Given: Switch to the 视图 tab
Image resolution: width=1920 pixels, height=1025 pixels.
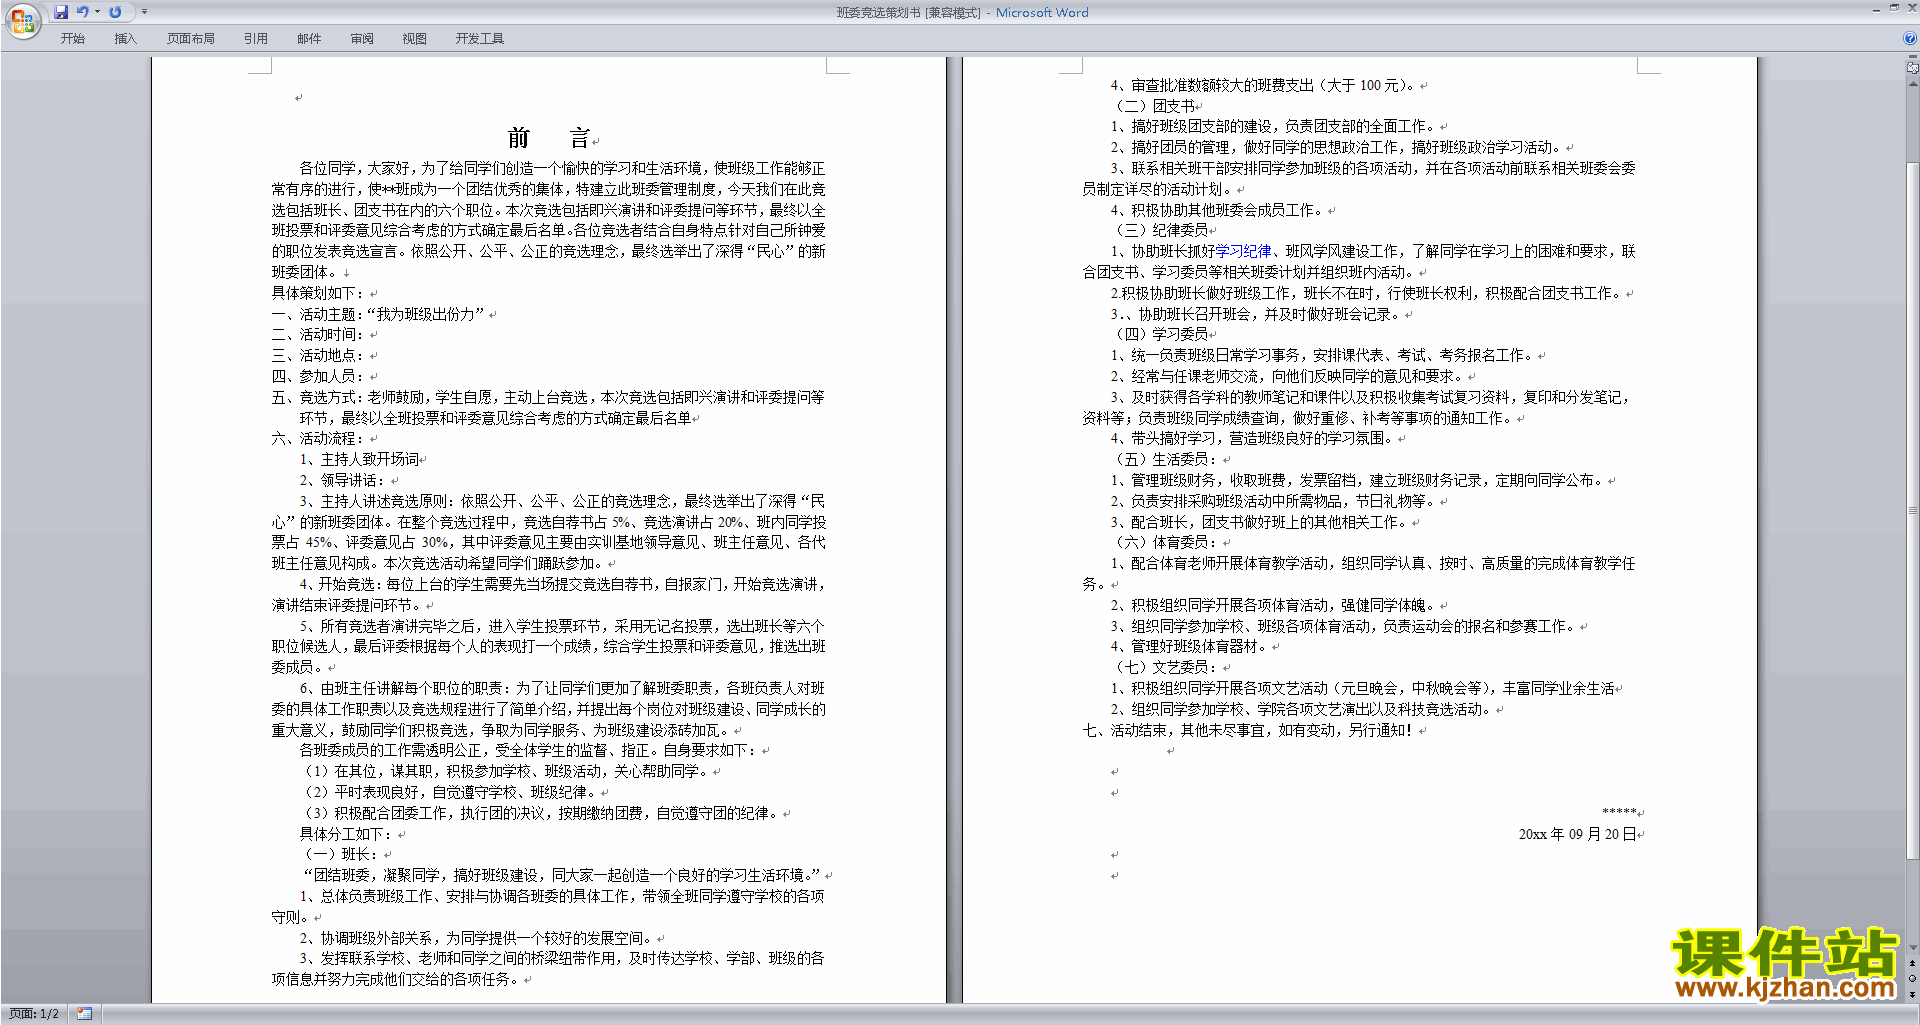Looking at the screenshot, I should pyautogui.click(x=414, y=39).
